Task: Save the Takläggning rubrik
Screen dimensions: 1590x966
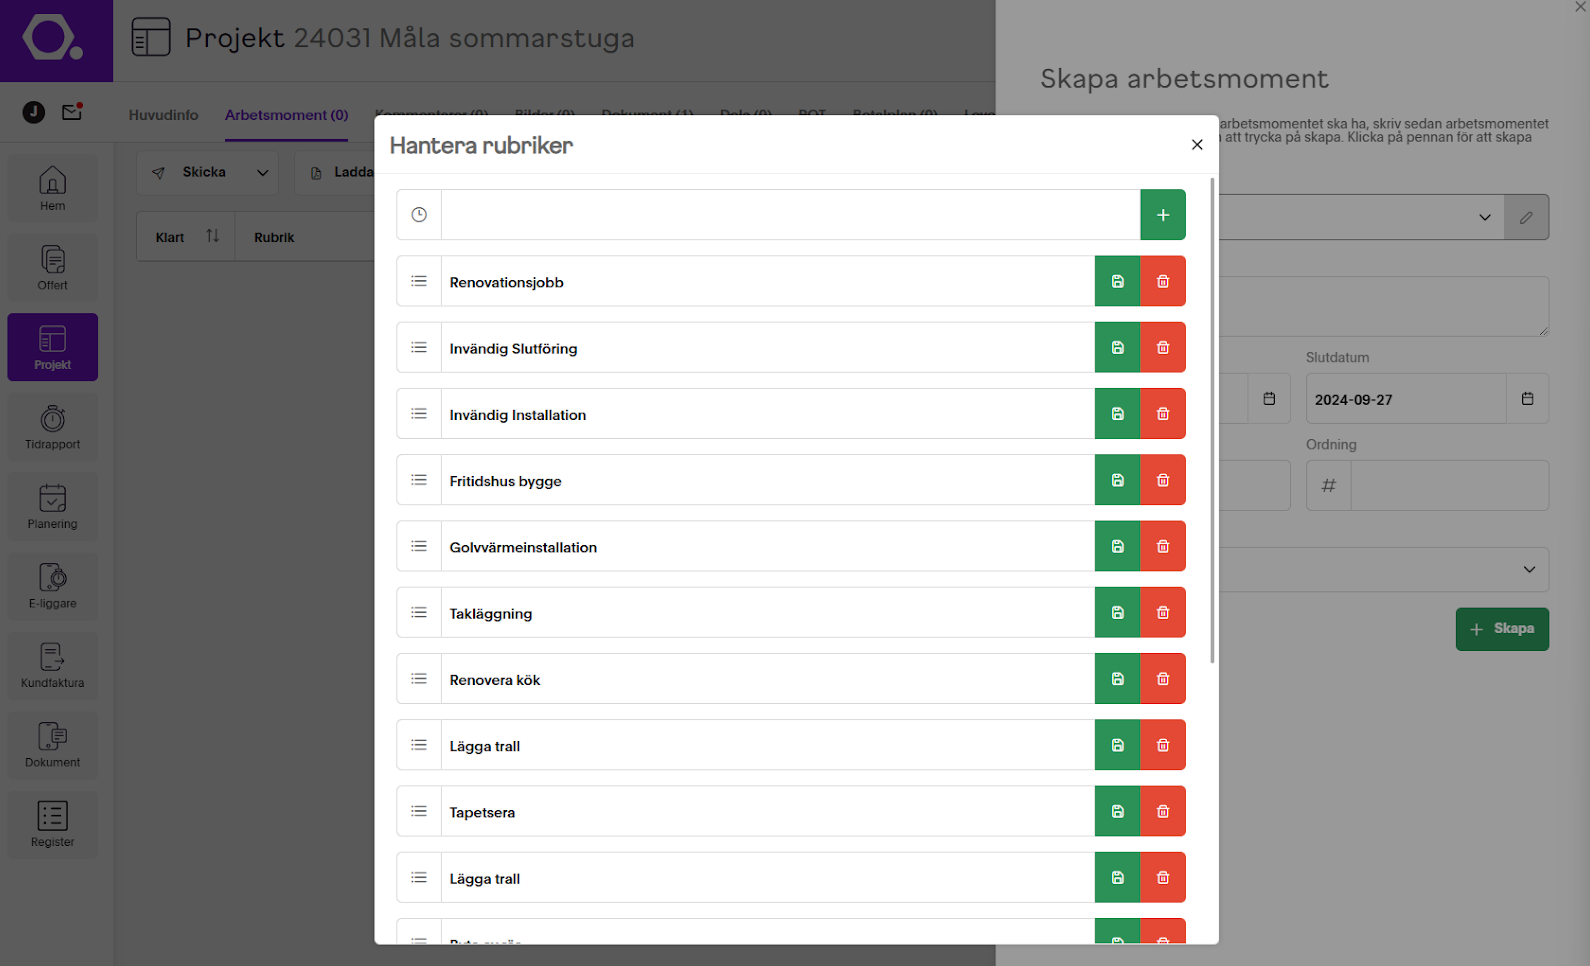Action: point(1118,612)
